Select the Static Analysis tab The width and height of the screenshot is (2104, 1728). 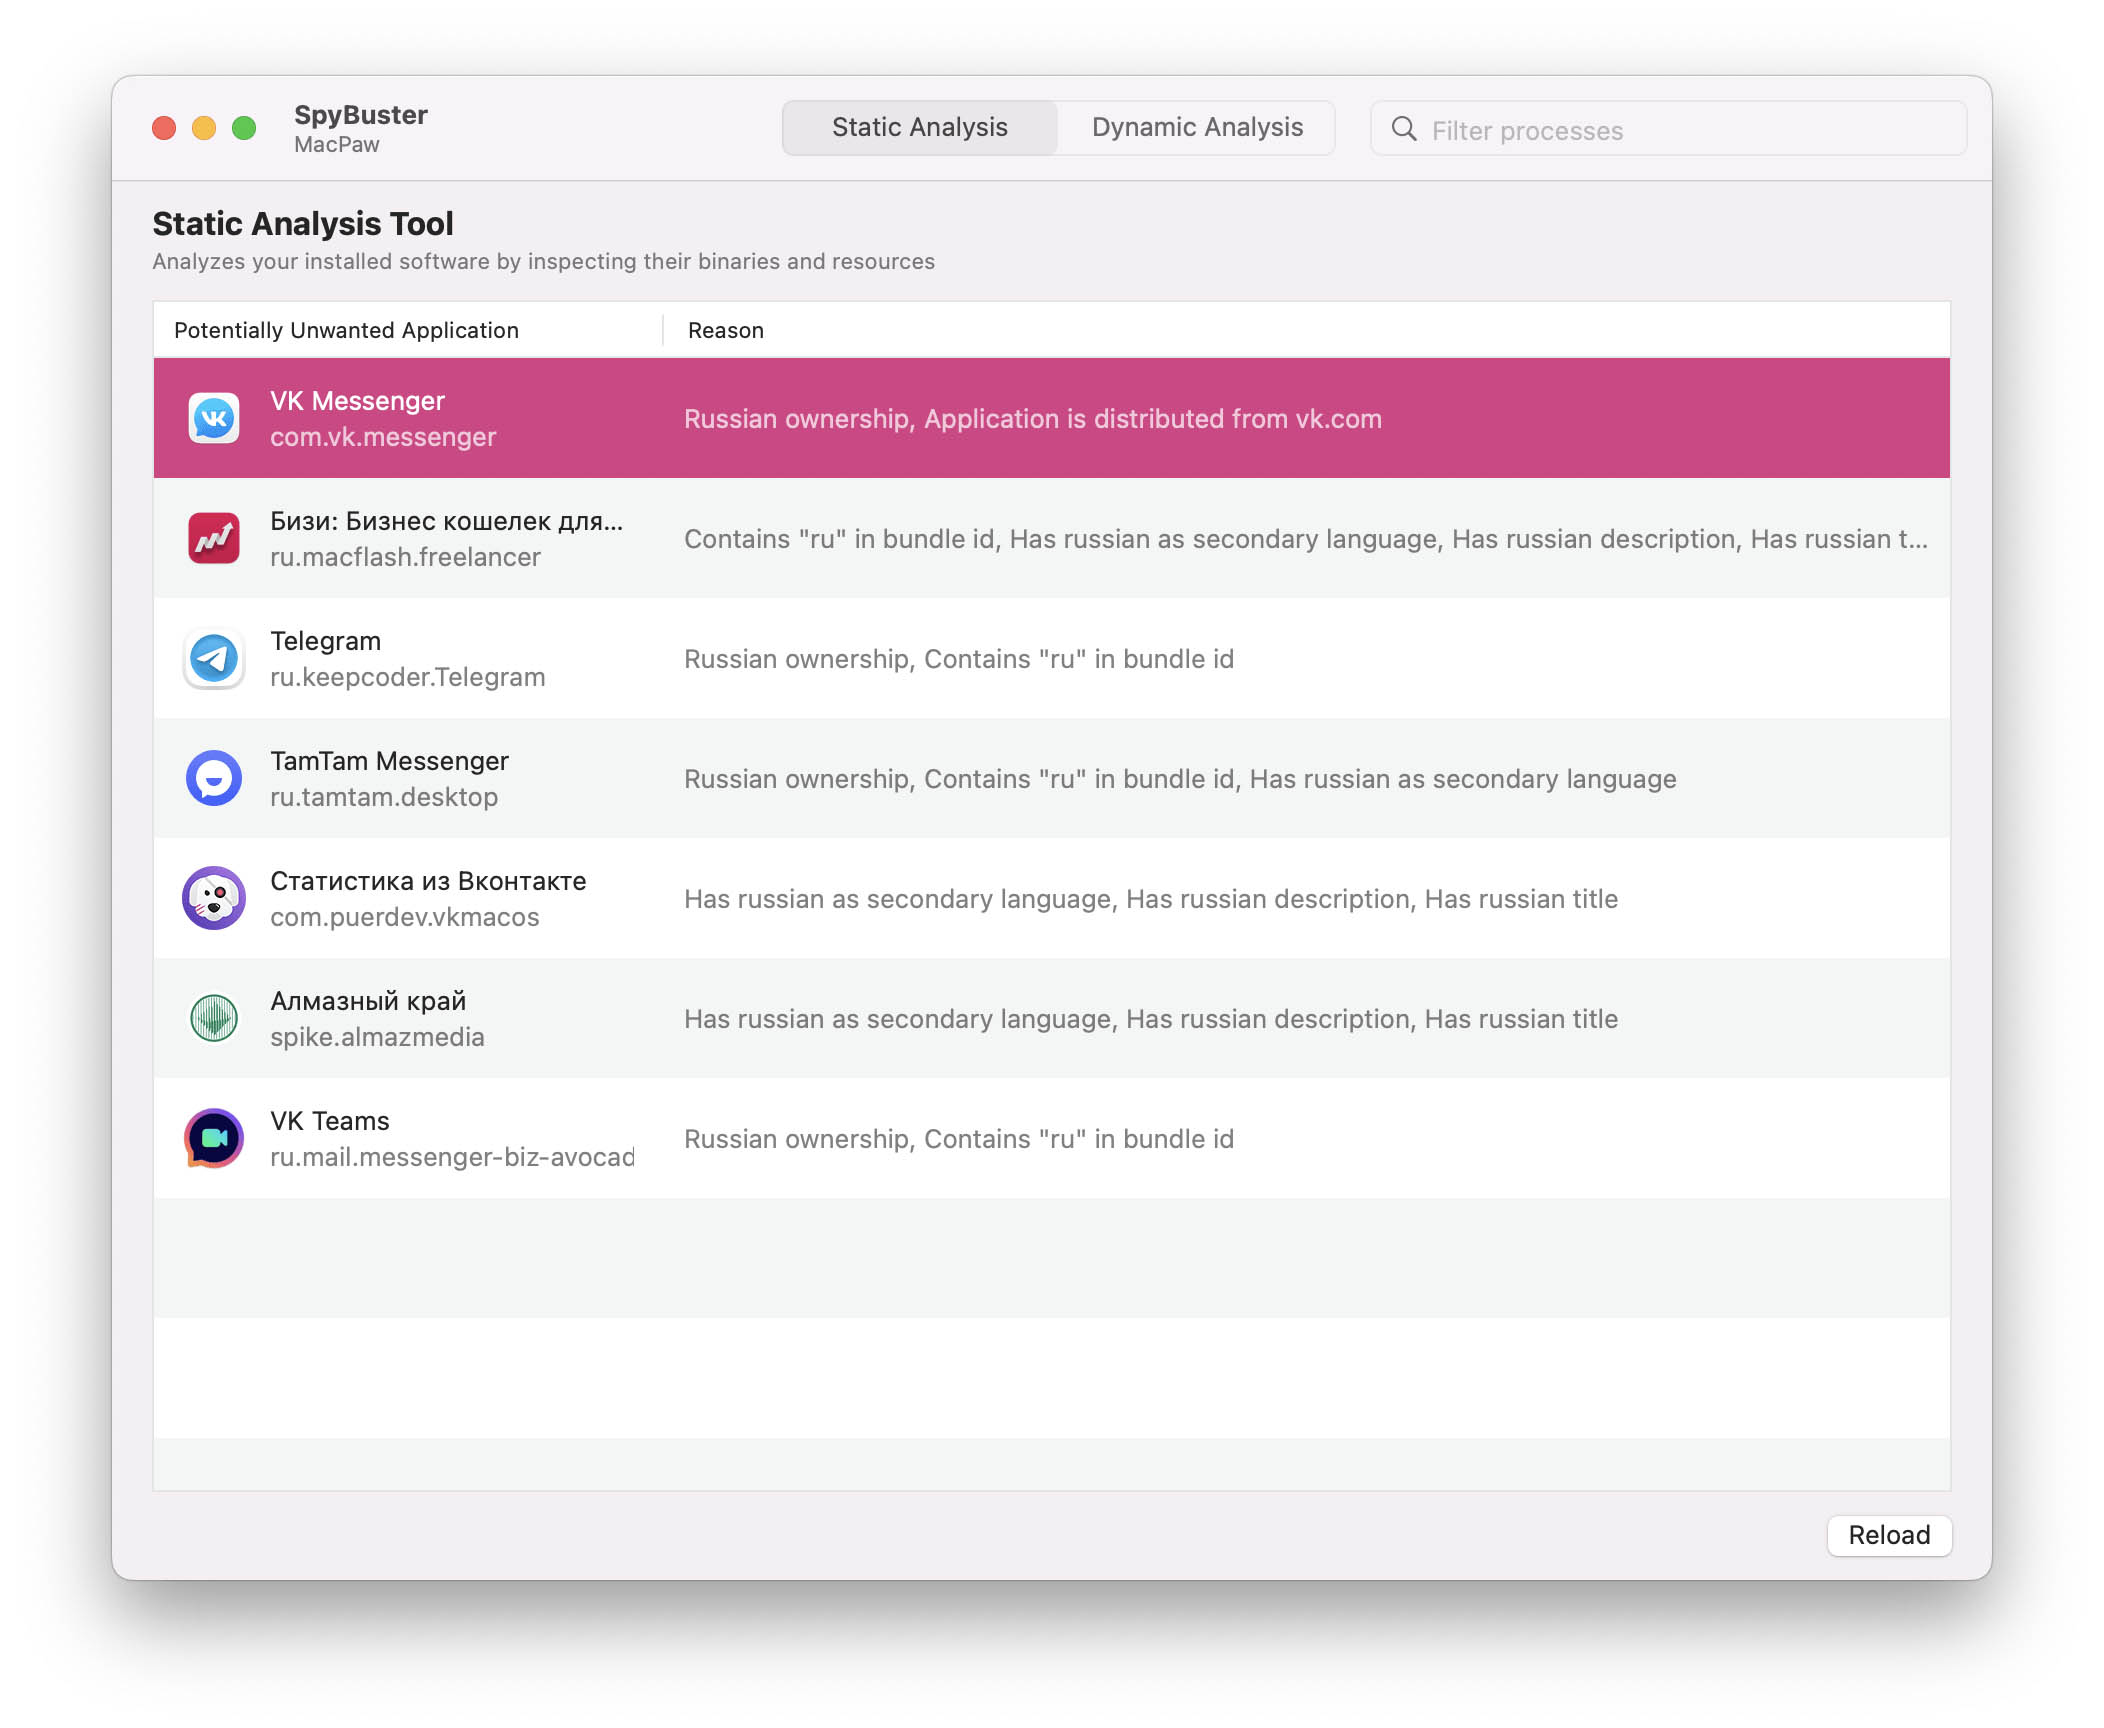pos(919,128)
